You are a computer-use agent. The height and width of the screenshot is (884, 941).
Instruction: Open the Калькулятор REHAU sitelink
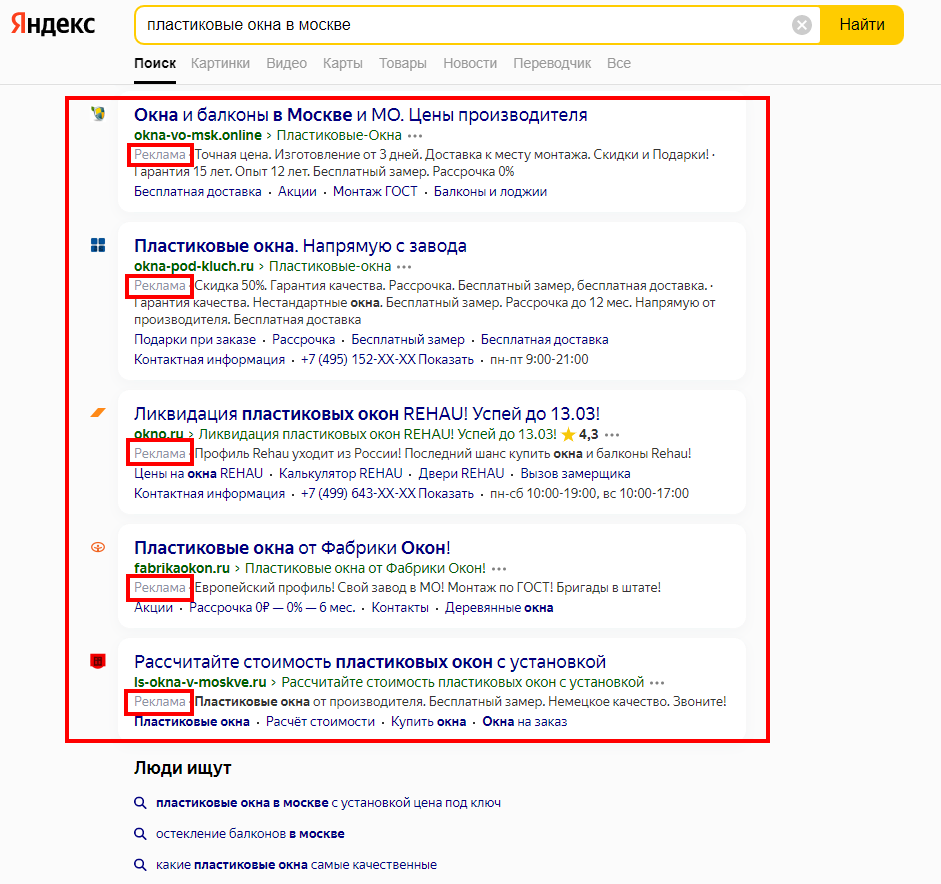click(341, 473)
